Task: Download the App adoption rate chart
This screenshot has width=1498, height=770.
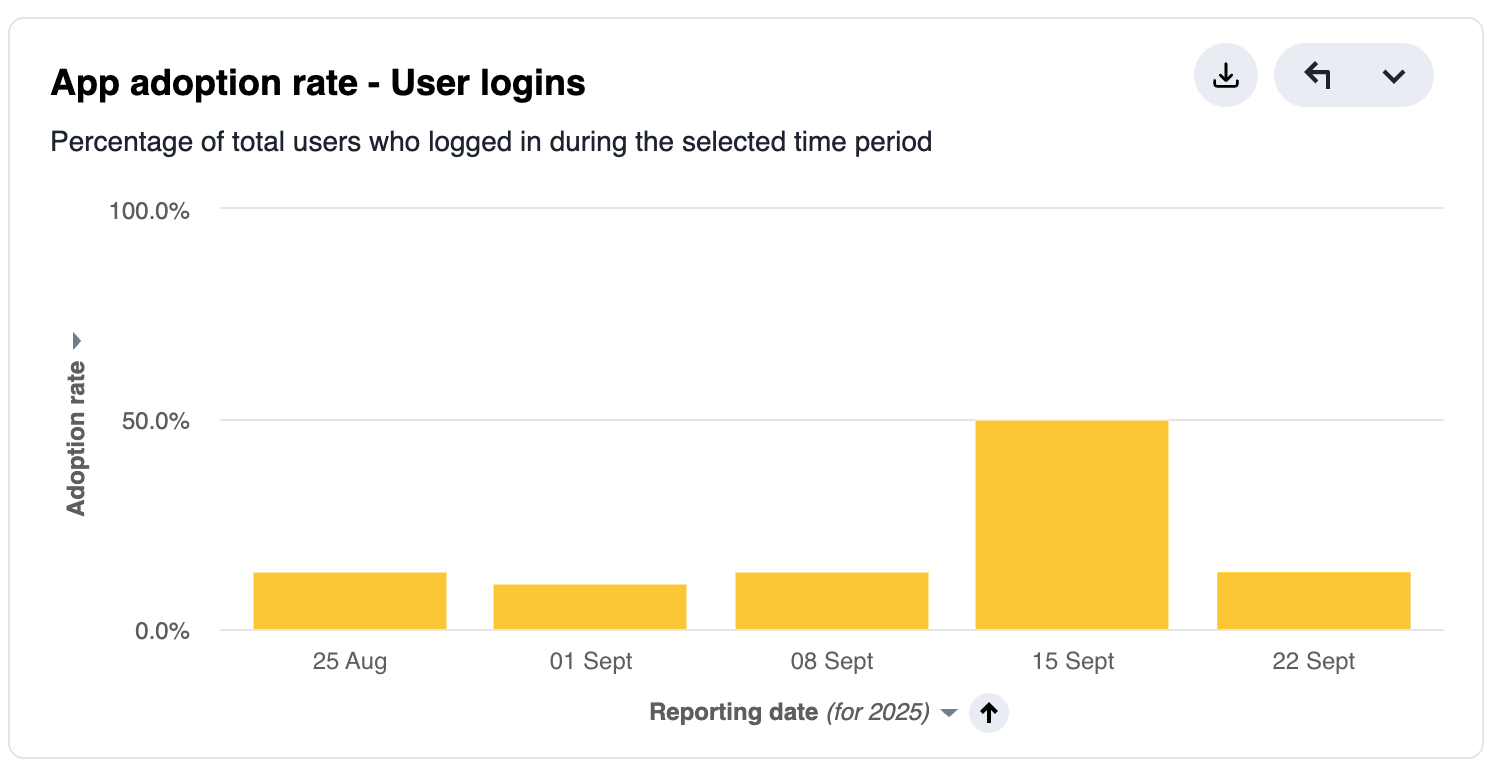Action: click(x=1225, y=75)
